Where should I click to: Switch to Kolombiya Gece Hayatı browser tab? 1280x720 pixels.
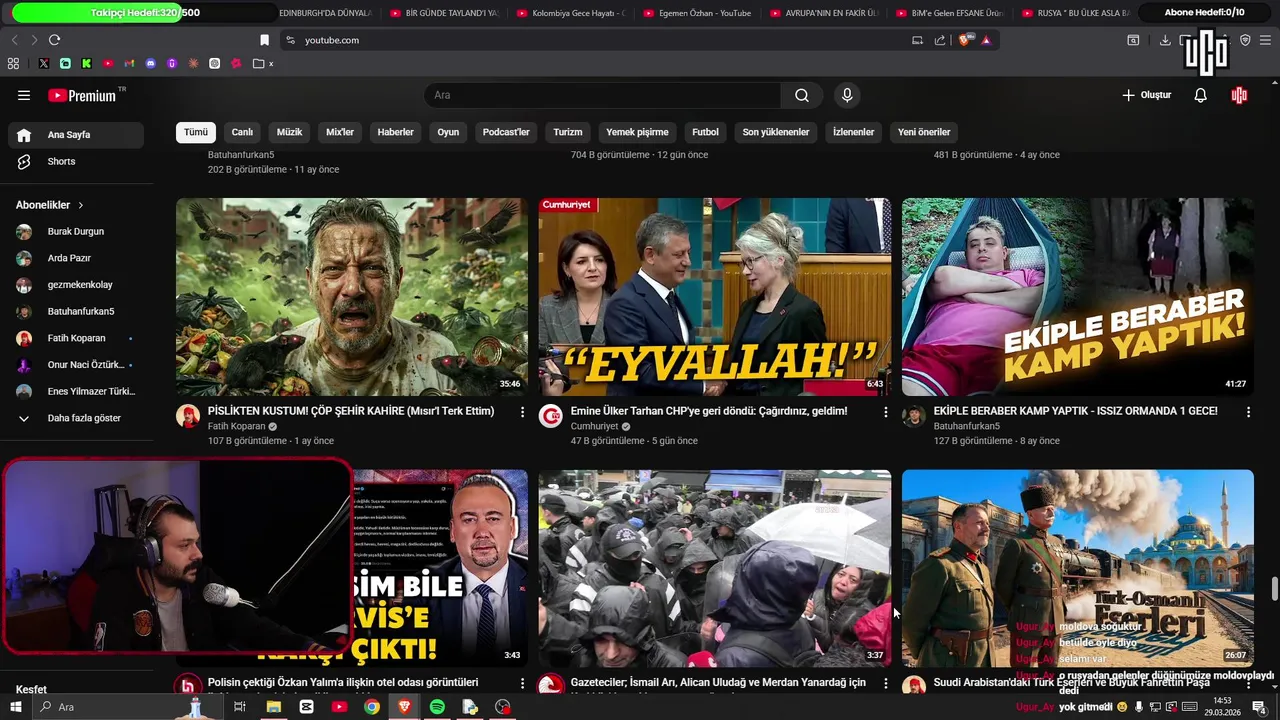572,13
